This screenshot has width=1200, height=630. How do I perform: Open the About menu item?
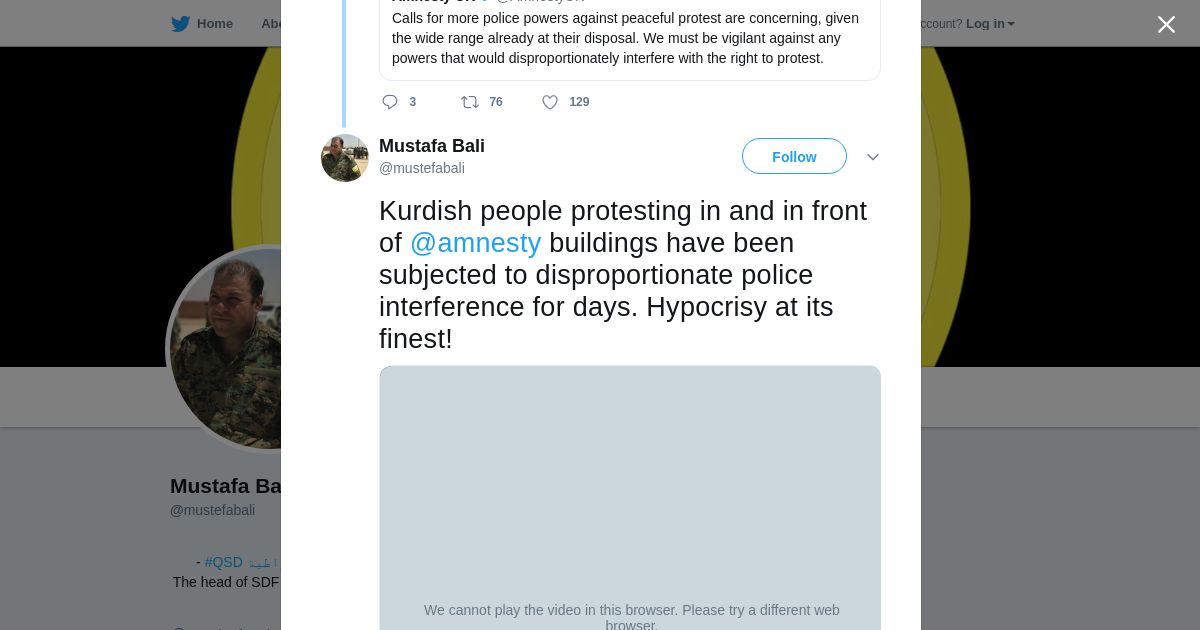[x=270, y=24]
